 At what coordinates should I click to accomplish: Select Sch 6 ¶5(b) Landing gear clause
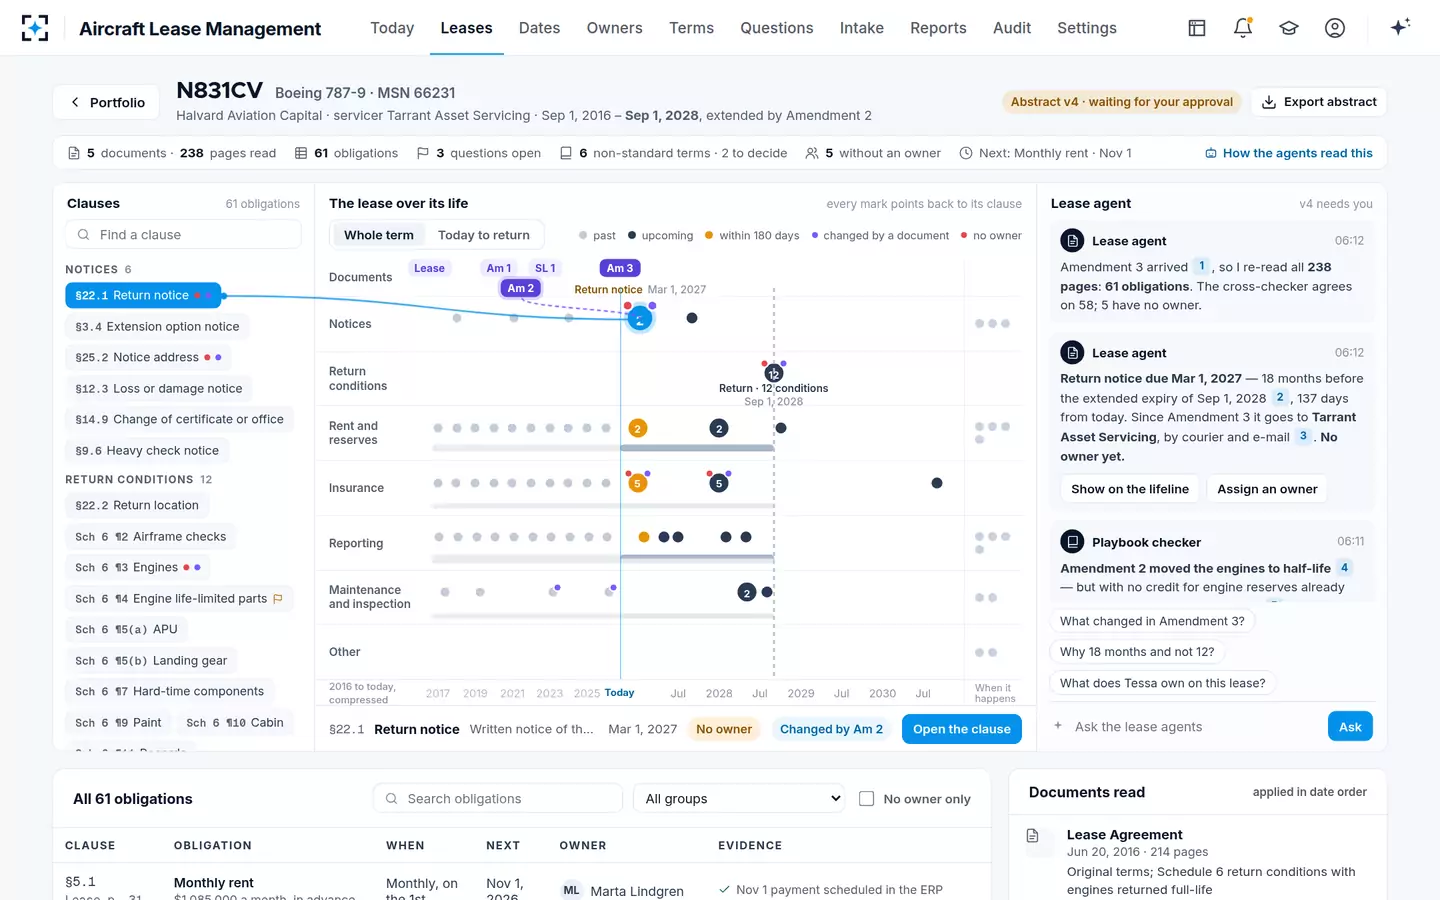coord(151,660)
